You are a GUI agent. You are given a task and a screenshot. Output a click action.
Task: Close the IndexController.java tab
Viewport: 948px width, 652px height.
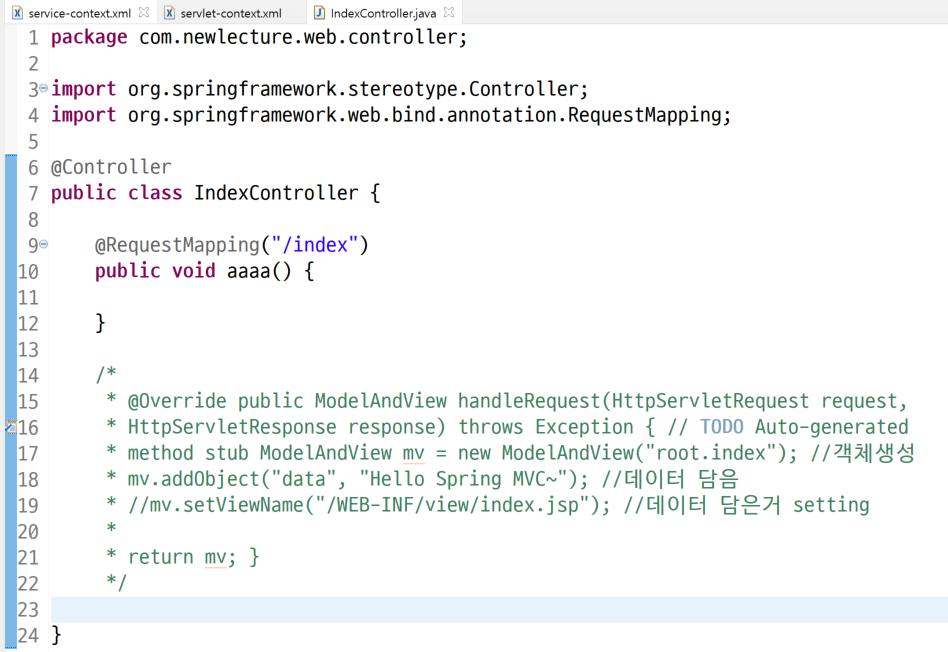tap(449, 12)
